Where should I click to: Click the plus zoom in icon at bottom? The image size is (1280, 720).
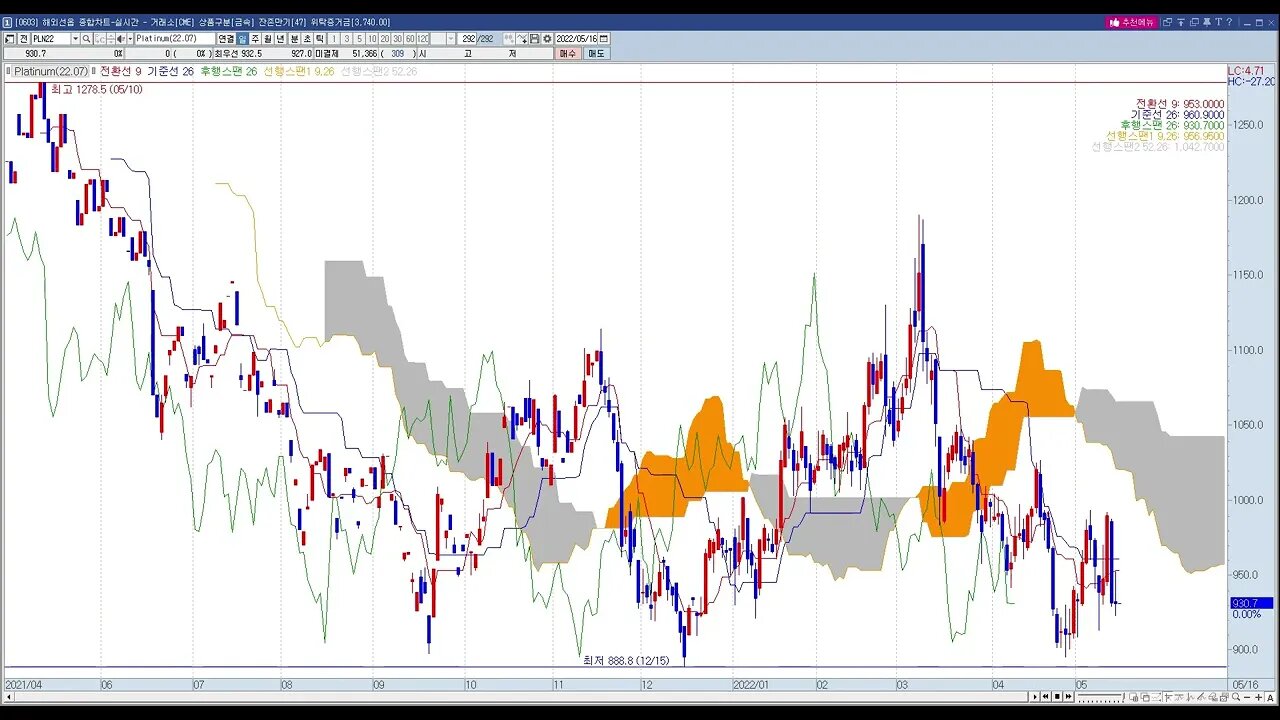coord(1258,697)
